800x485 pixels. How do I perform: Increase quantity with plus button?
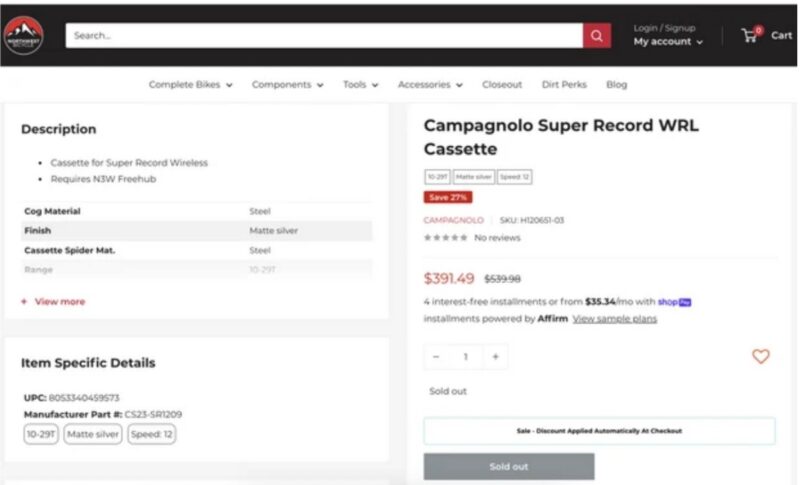[x=495, y=356]
